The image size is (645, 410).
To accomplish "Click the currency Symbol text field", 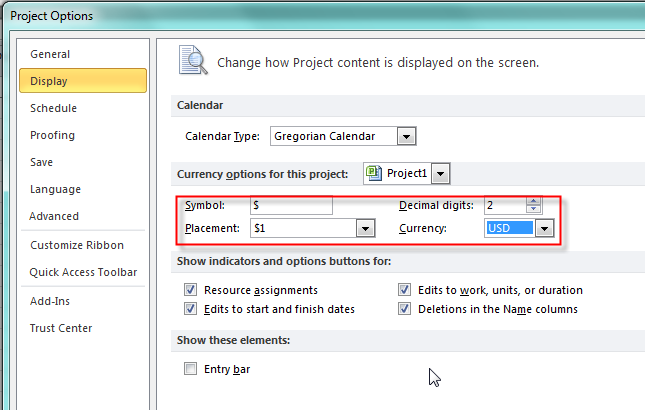I will [x=291, y=205].
